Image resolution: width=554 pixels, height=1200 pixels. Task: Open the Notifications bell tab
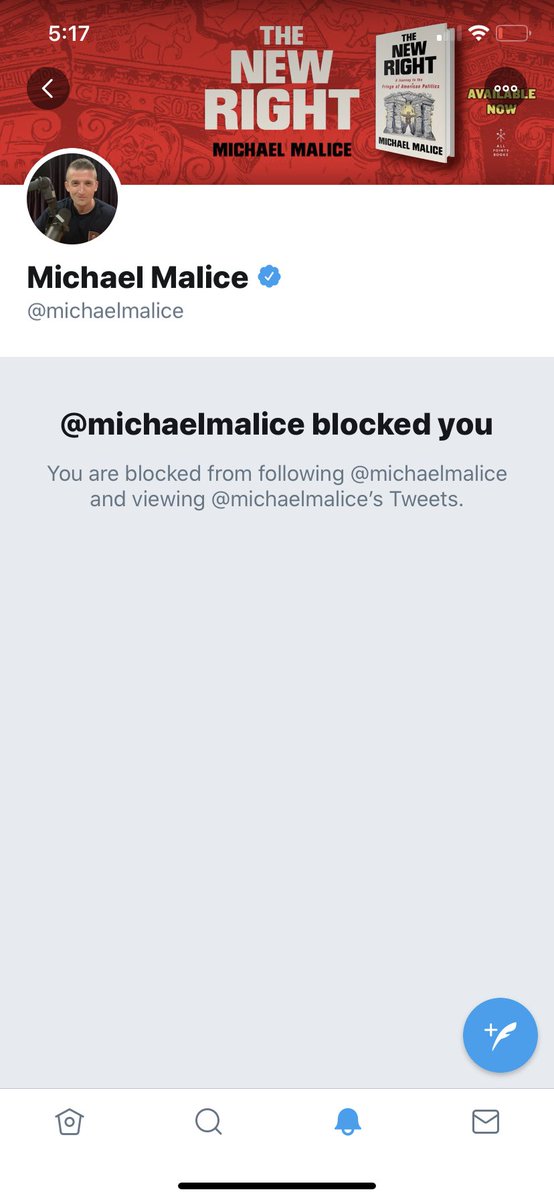tap(347, 1122)
